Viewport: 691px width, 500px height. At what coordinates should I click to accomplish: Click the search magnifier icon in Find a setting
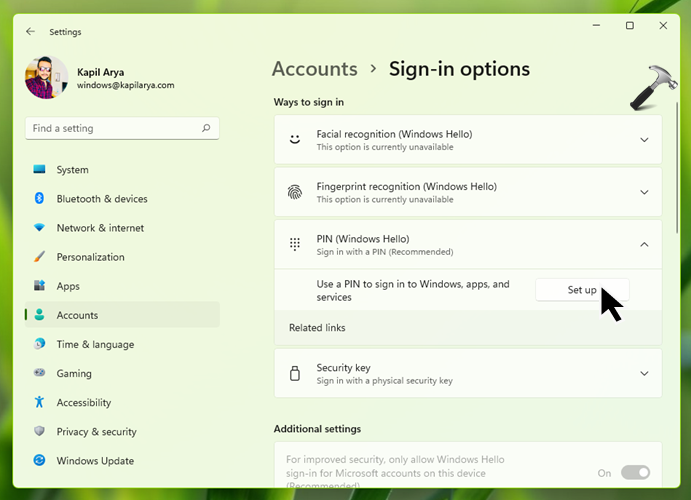(206, 128)
